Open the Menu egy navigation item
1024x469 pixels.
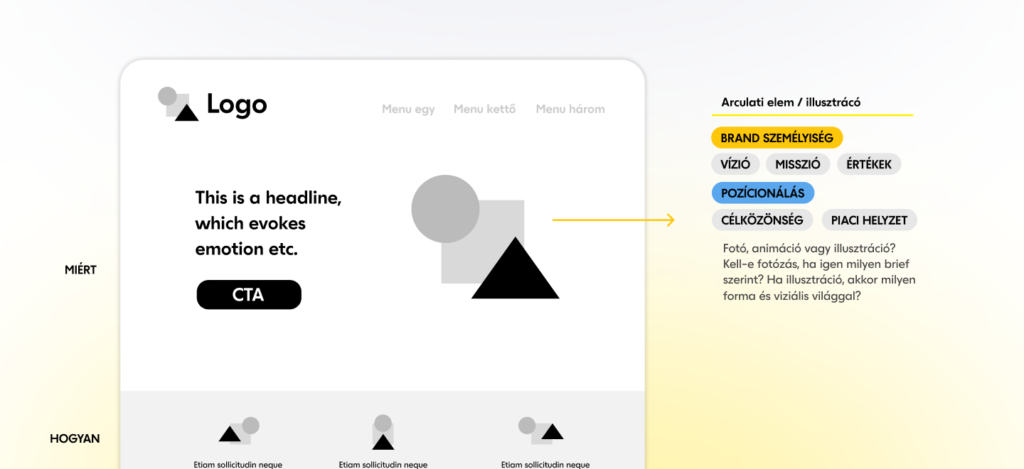coord(408,109)
